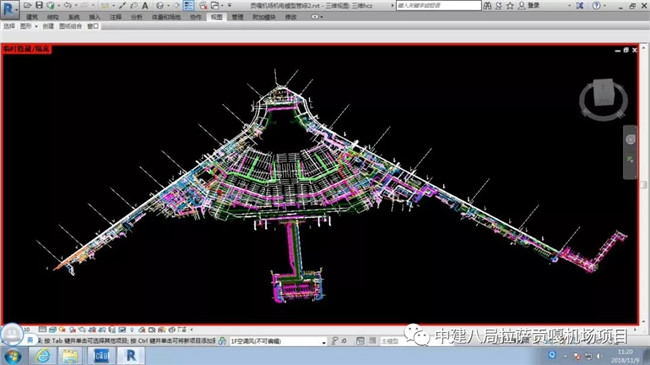The image size is (650, 365).
Task: Click the Lock 3D View icon
Action: 112,330
